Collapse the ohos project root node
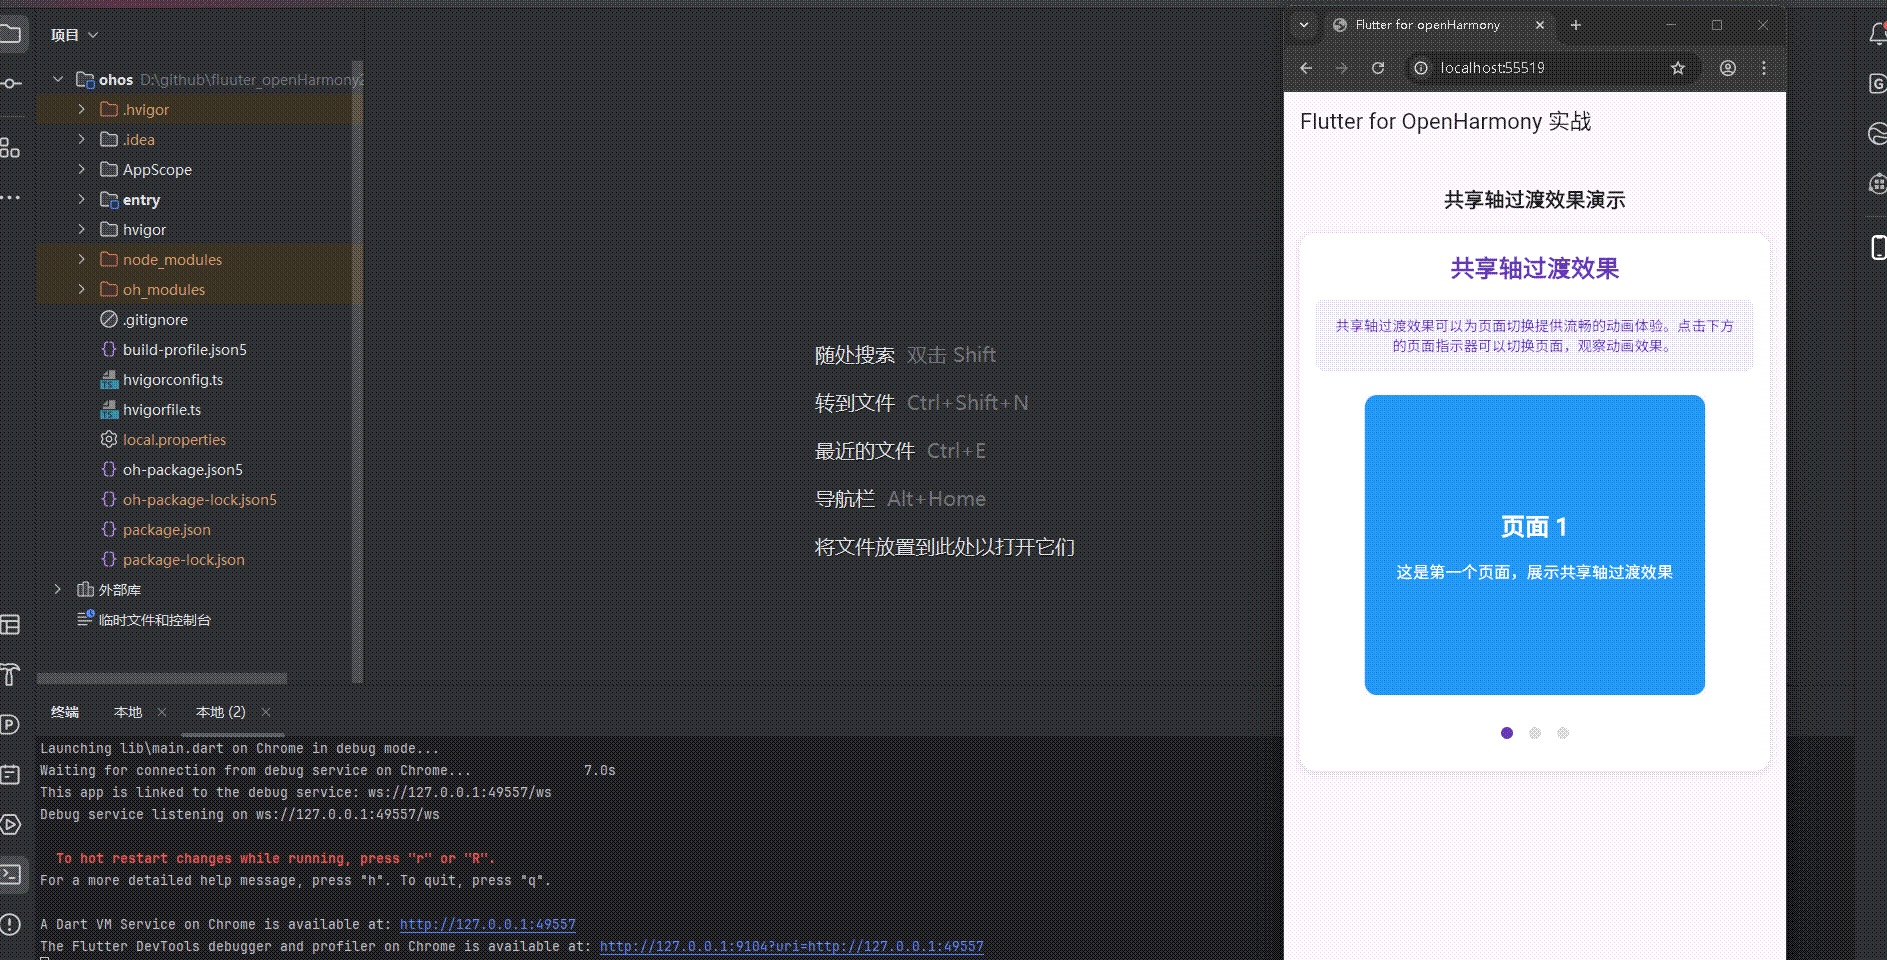This screenshot has height=960, width=1887. [58, 79]
